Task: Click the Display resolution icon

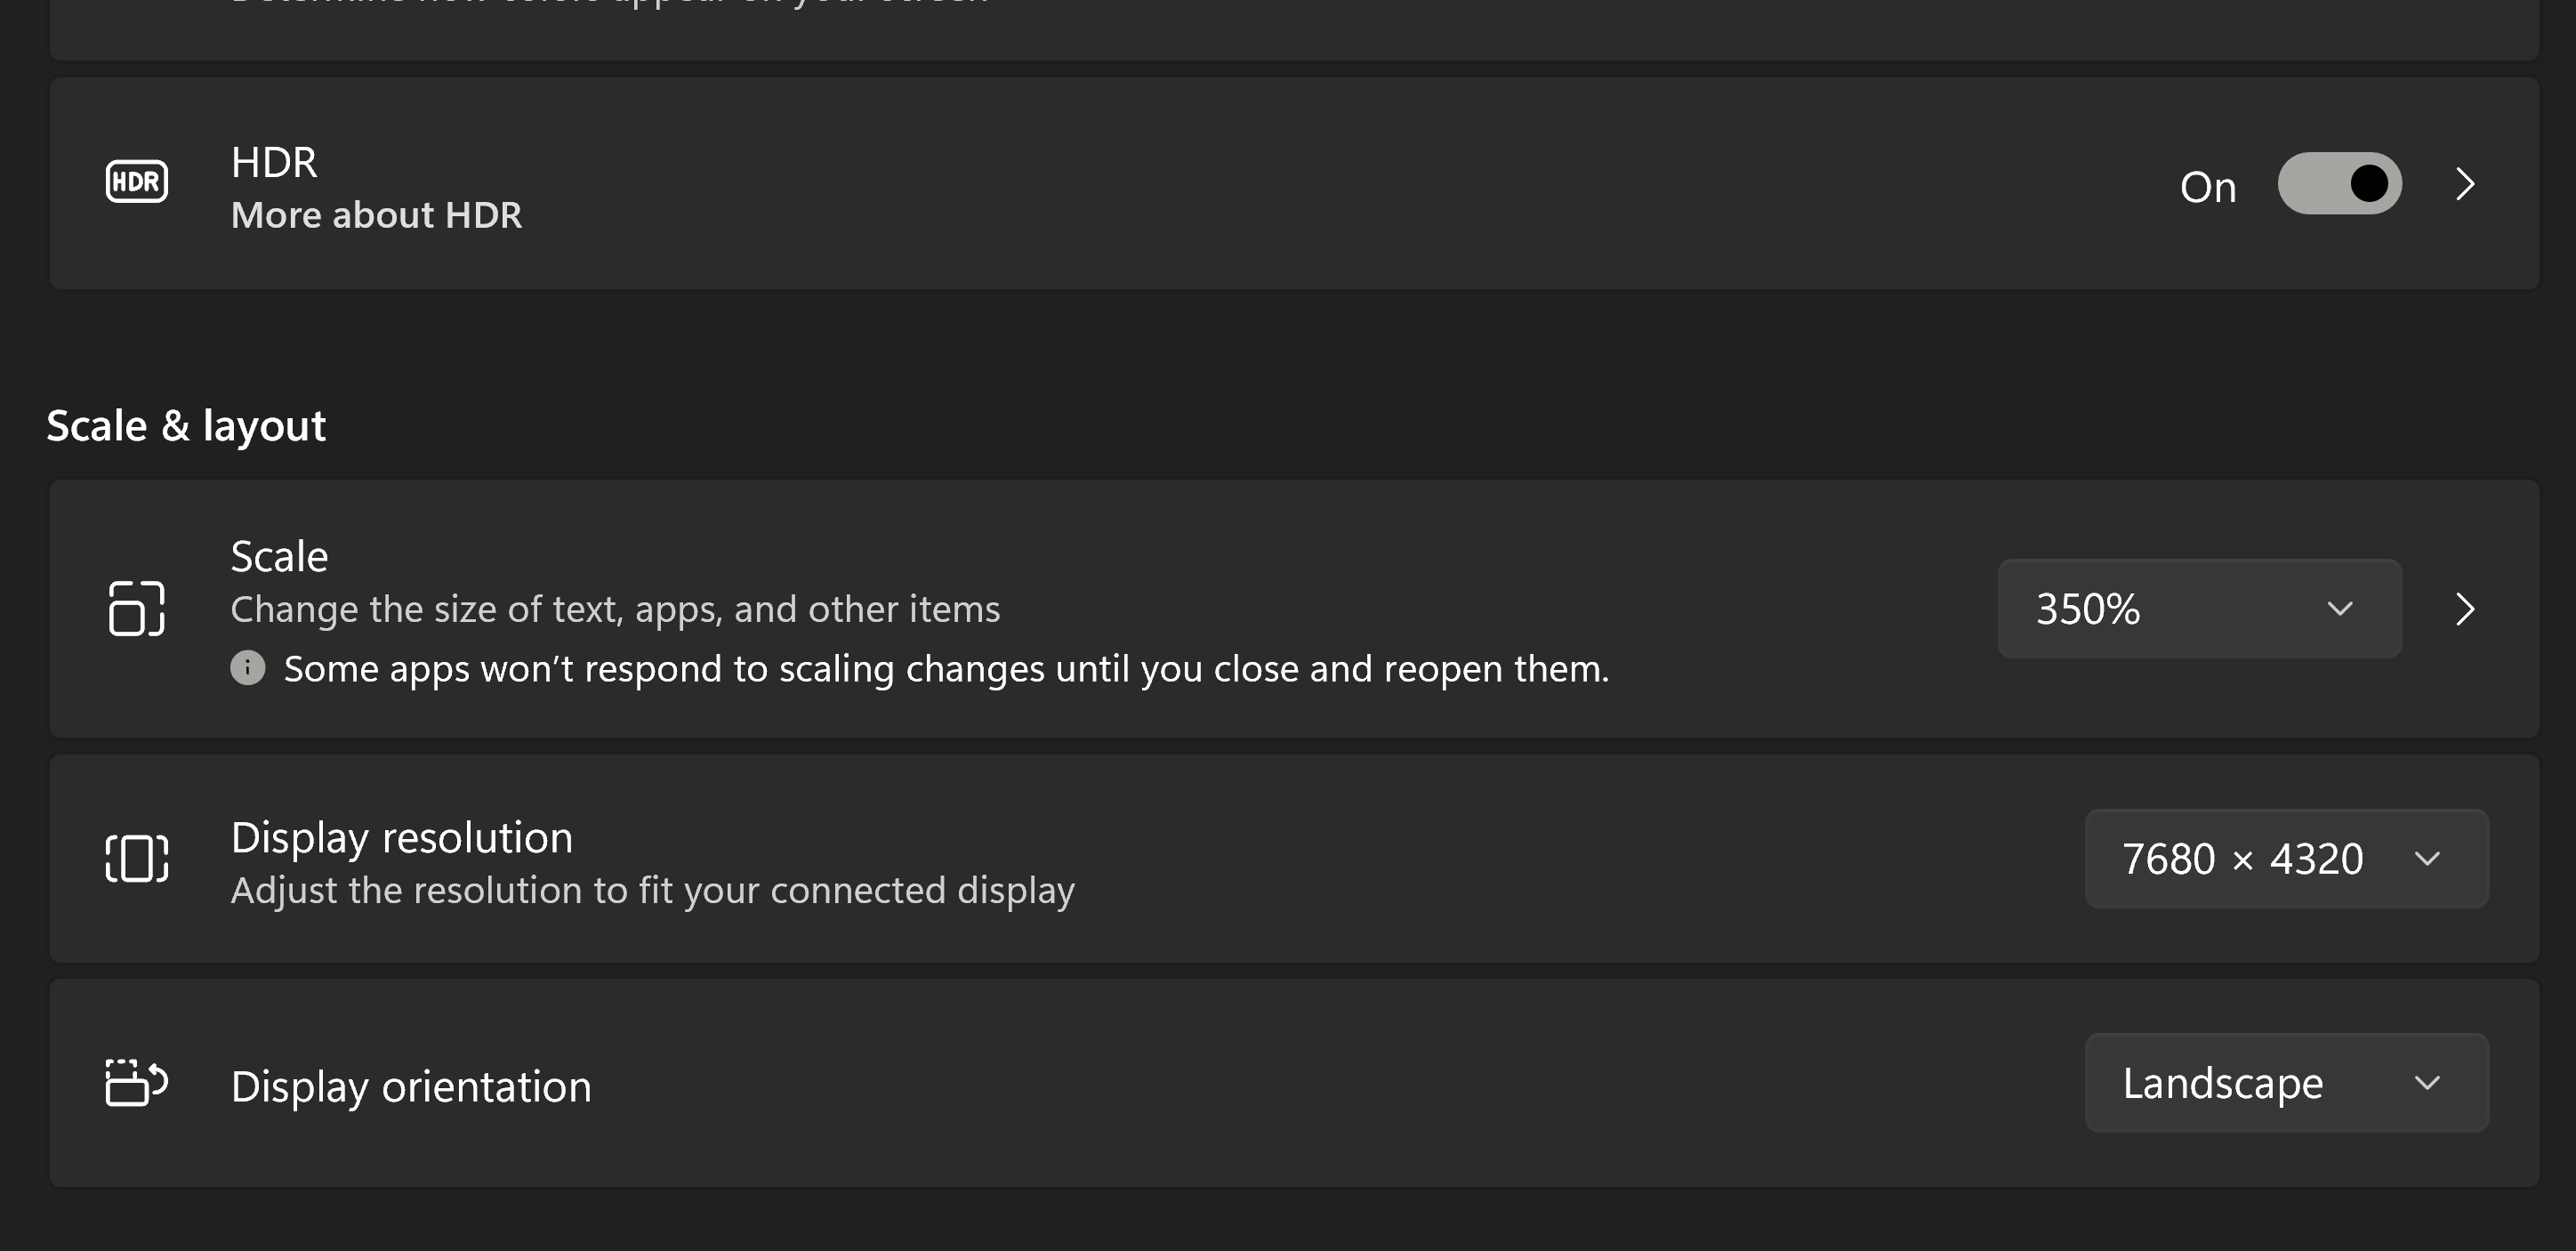Action: [x=136, y=858]
